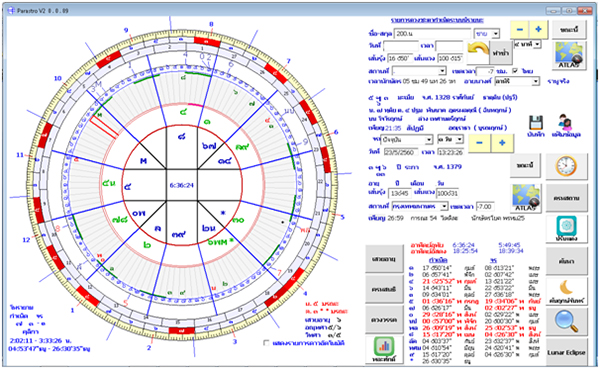The height and width of the screenshot is (369, 600).
Task: Click the yellow undo arrow icon
Action: [x=478, y=51]
